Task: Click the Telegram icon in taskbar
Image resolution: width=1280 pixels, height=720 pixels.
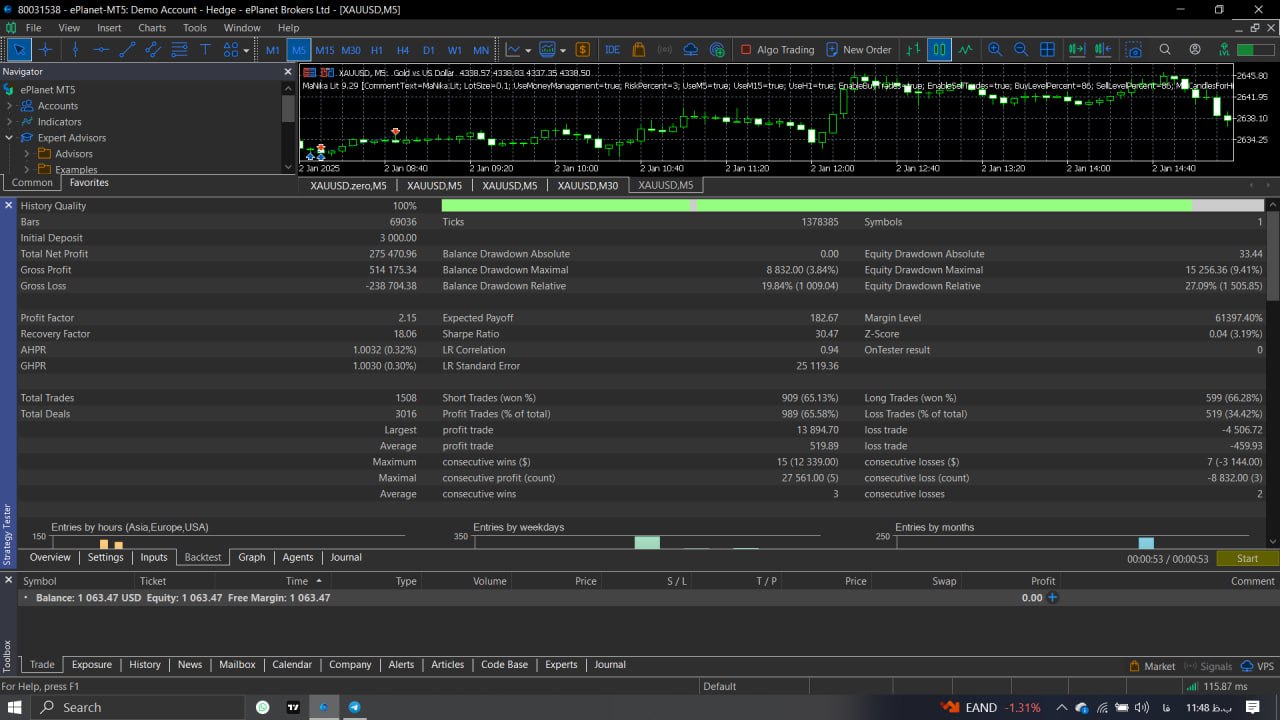Action: click(x=354, y=707)
